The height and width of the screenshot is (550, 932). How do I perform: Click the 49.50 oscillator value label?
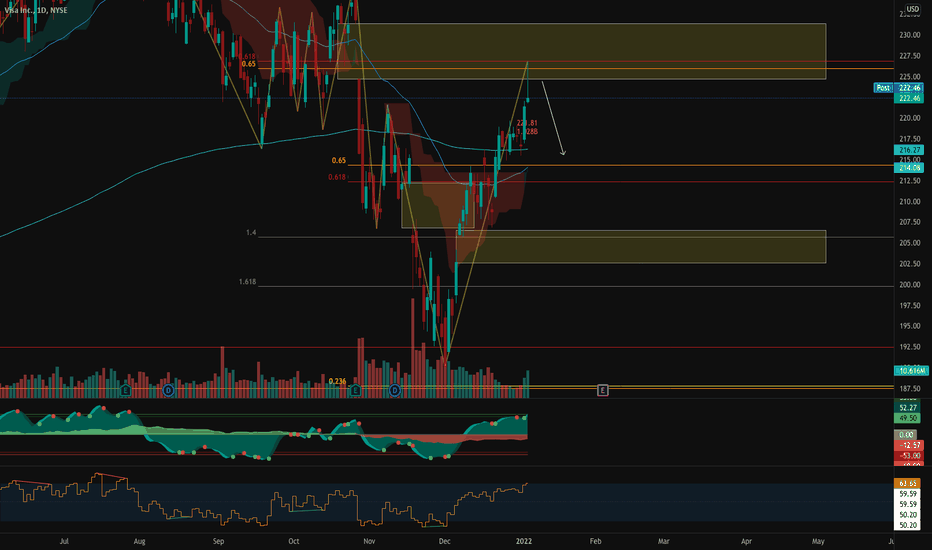click(907, 418)
